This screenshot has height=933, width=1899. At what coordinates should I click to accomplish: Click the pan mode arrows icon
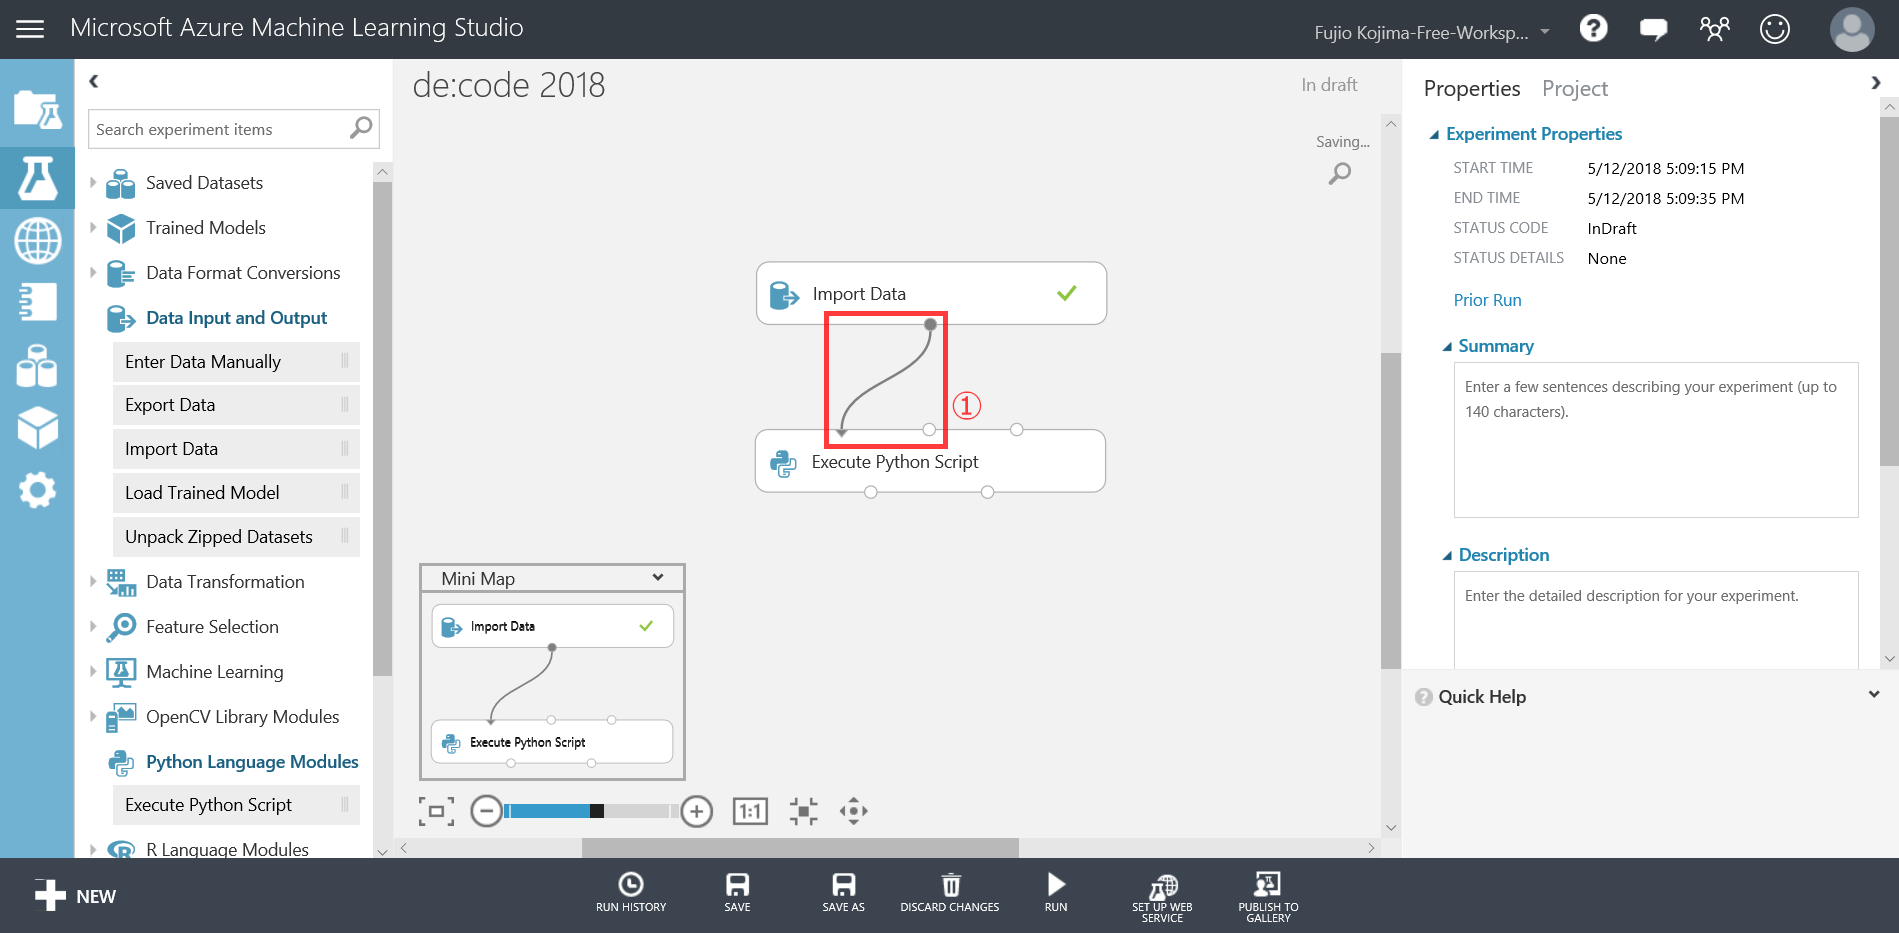(x=853, y=811)
